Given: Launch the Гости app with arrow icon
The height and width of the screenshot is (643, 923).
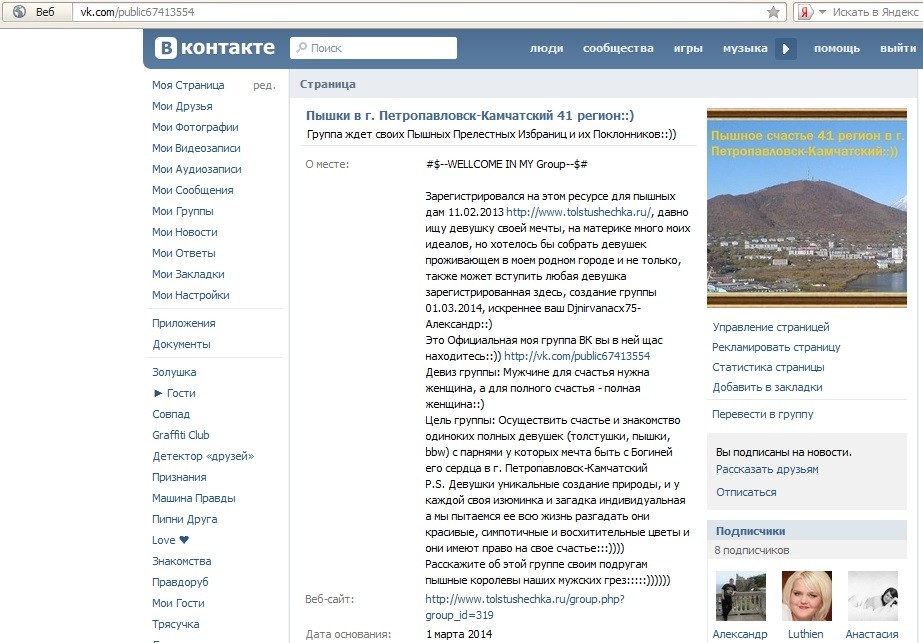Looking at the screenshot, I should [174, 393].
